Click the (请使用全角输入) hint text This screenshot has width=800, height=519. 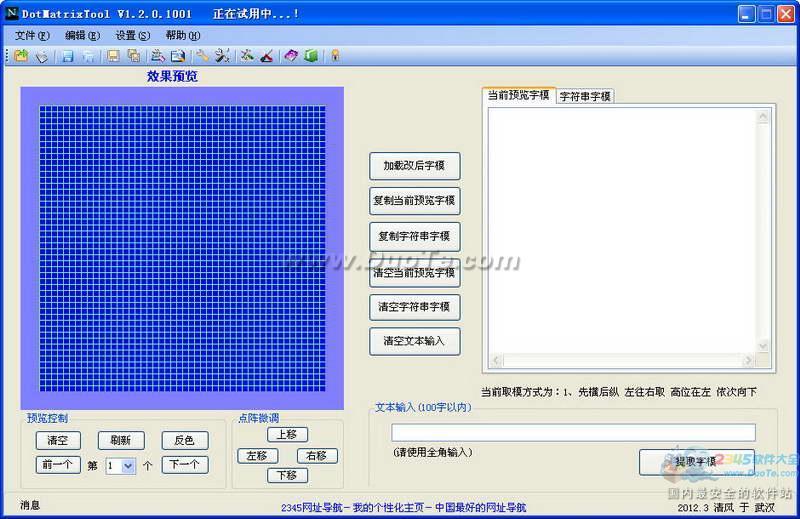[x=433, y=452]
